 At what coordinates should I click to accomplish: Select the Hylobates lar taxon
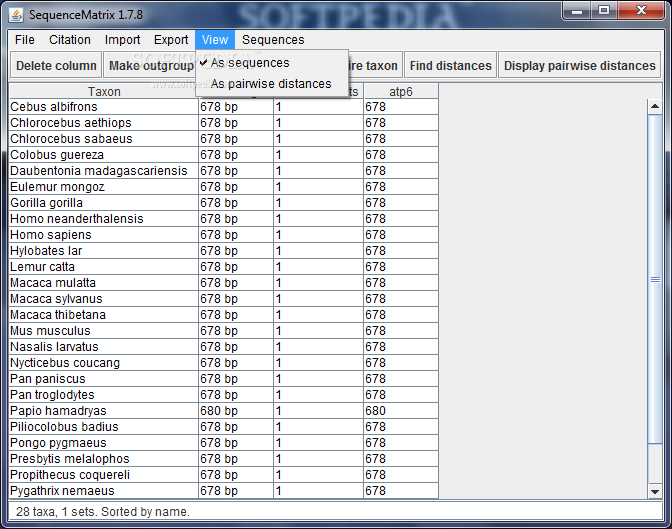(x=103, y=251)
